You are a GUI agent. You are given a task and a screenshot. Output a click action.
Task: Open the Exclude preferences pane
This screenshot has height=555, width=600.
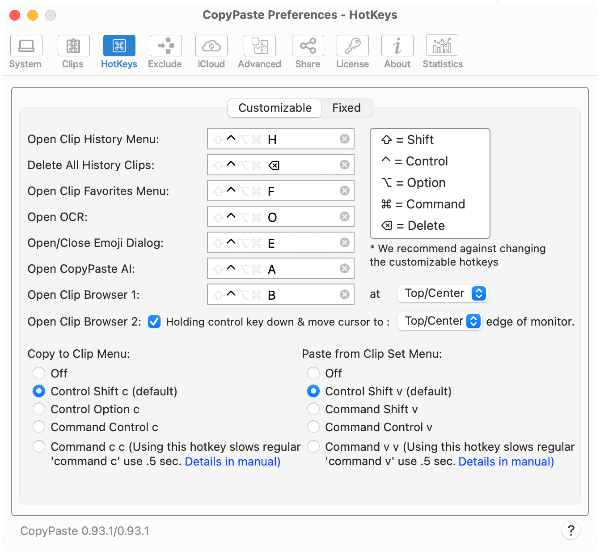[165, 52]
